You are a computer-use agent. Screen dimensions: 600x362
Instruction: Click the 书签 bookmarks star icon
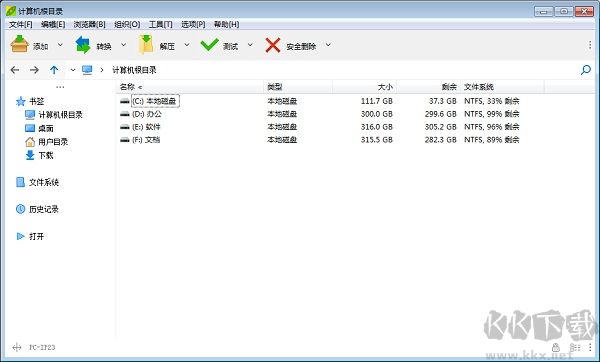21,101
